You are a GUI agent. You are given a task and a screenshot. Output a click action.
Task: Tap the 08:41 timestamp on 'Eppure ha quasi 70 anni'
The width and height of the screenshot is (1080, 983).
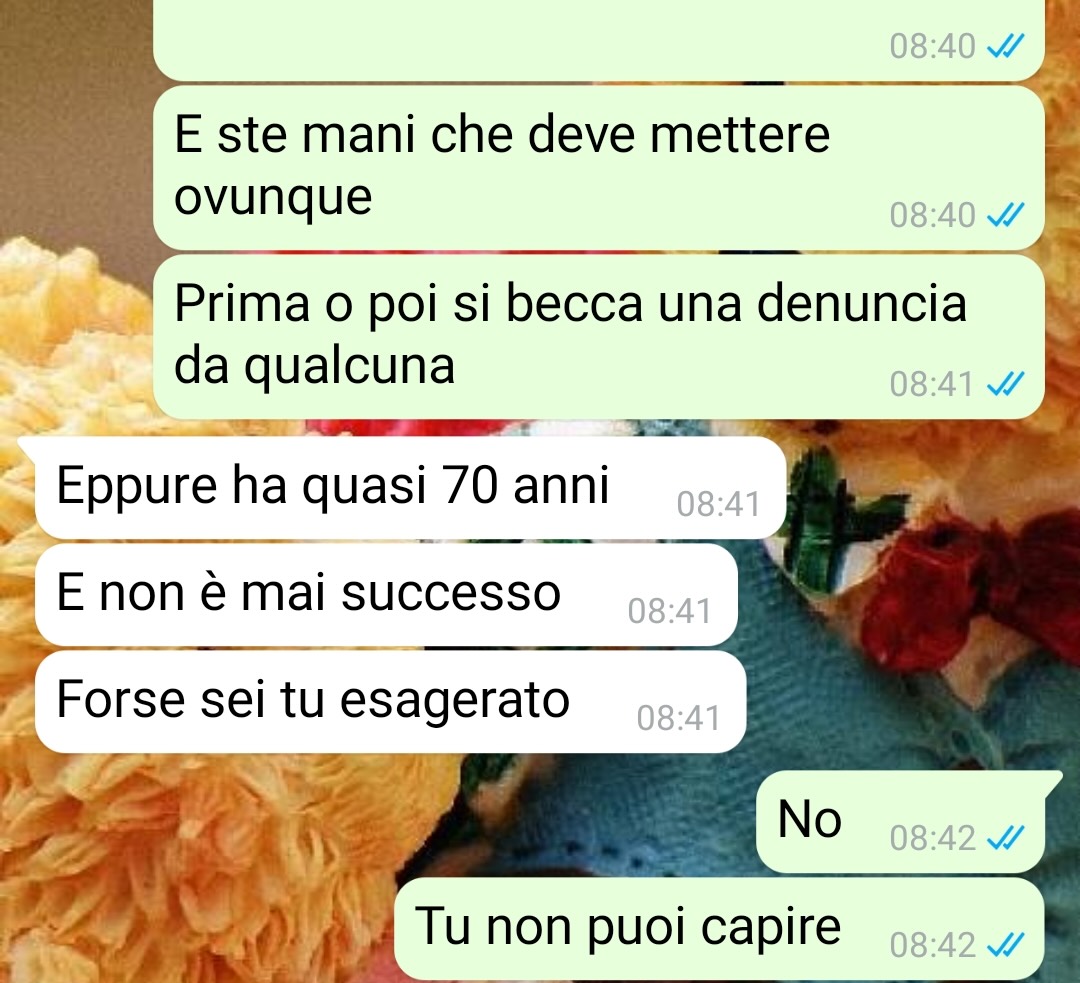tap(718, 504)
